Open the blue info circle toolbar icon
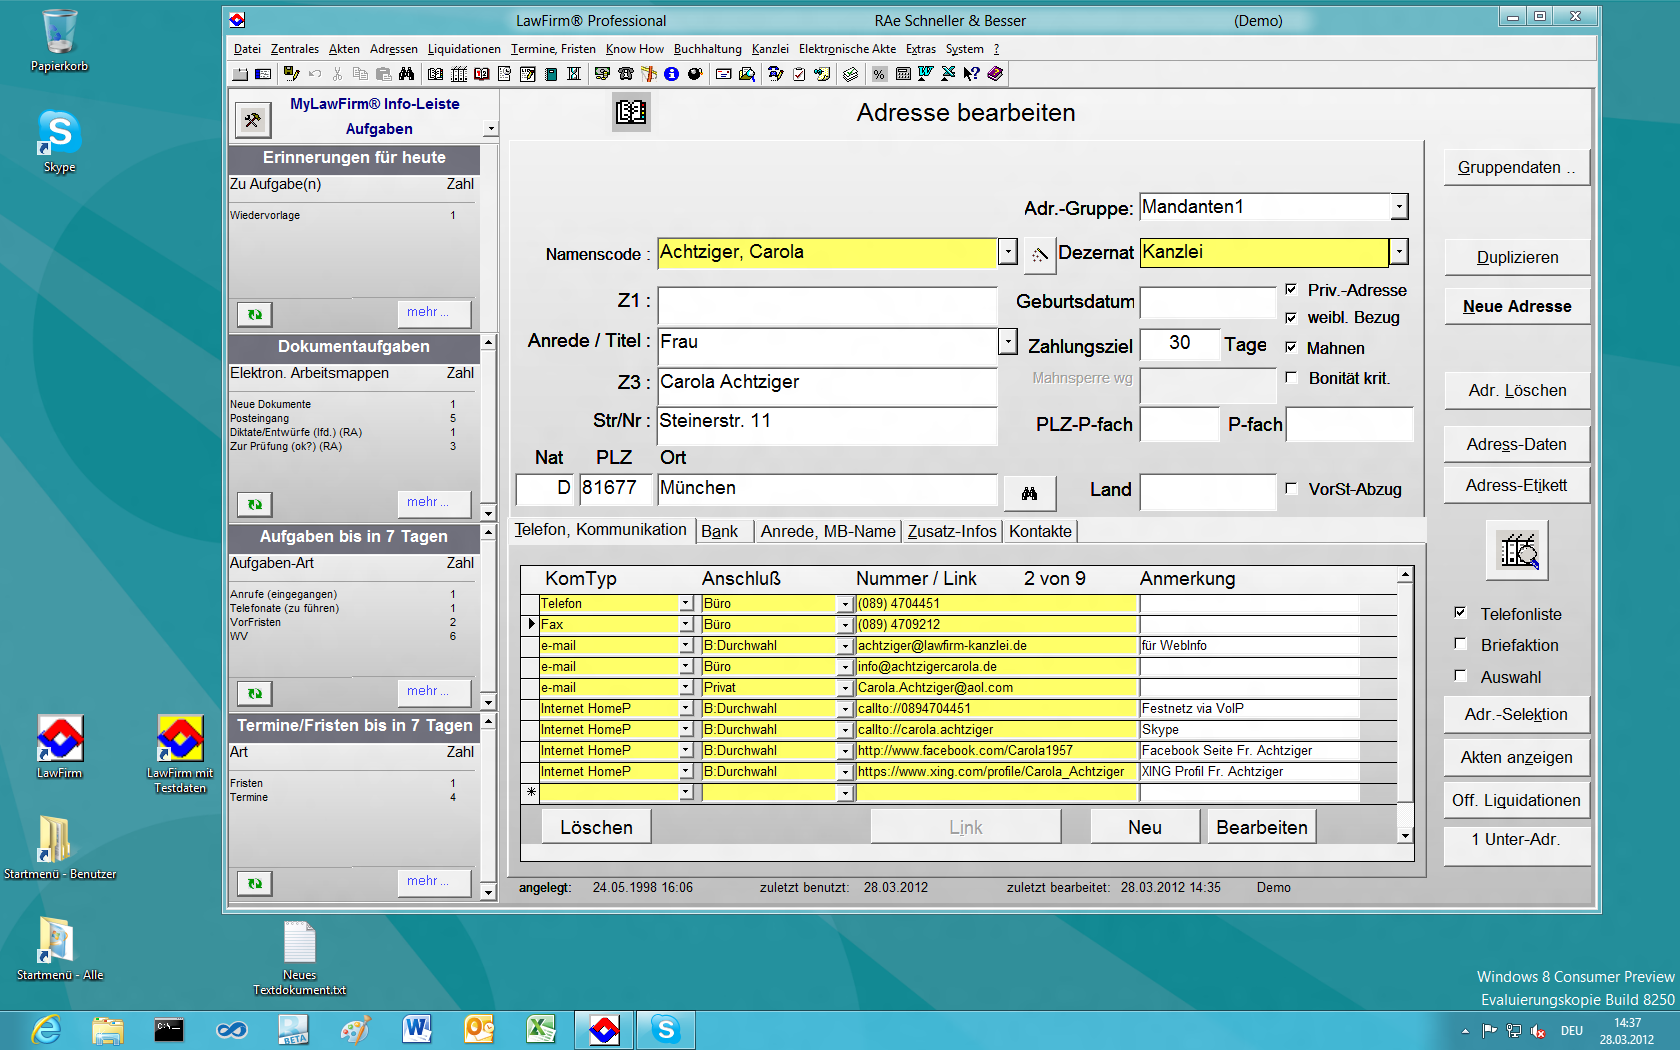This screenshot has height=1050, width=1680. pos(672,74)
